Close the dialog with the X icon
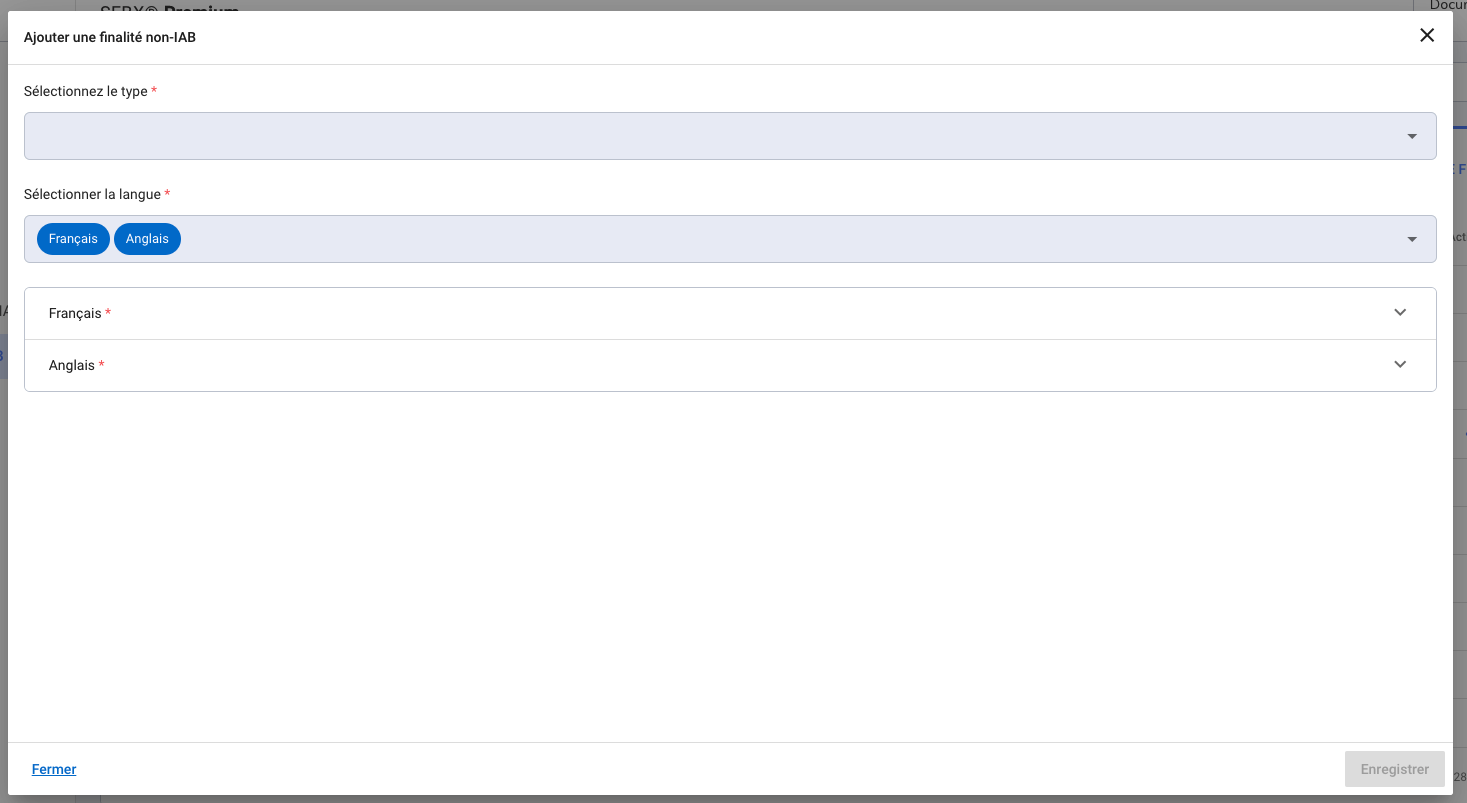The height and width of the screenshot is (803, 1467). pyautogui.click(x=1427, y=36)
